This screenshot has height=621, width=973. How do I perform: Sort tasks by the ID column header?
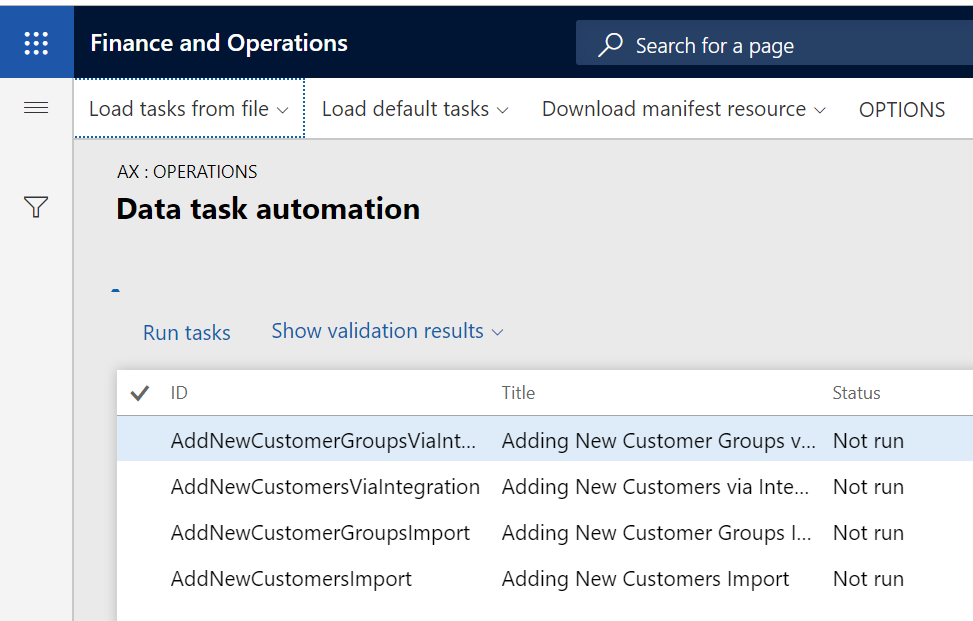(x=180, y=393)
